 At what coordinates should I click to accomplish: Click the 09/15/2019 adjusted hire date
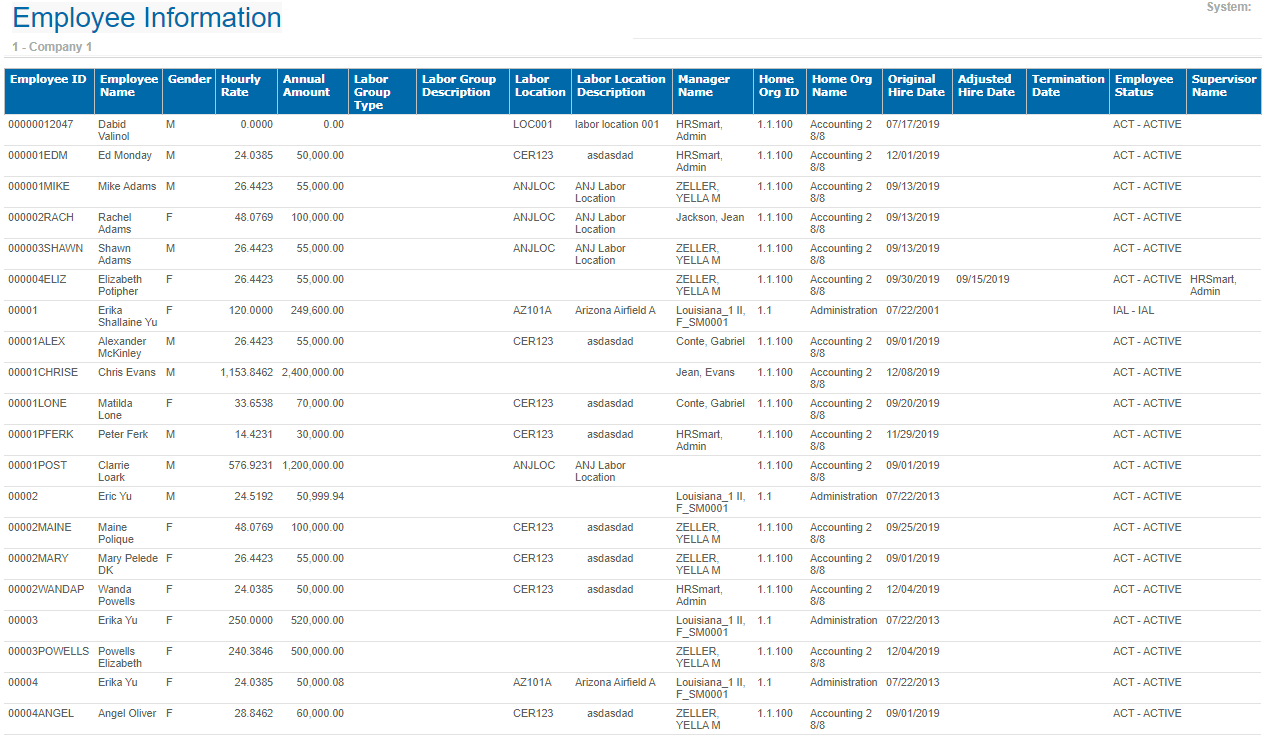[x=982, y=280]
